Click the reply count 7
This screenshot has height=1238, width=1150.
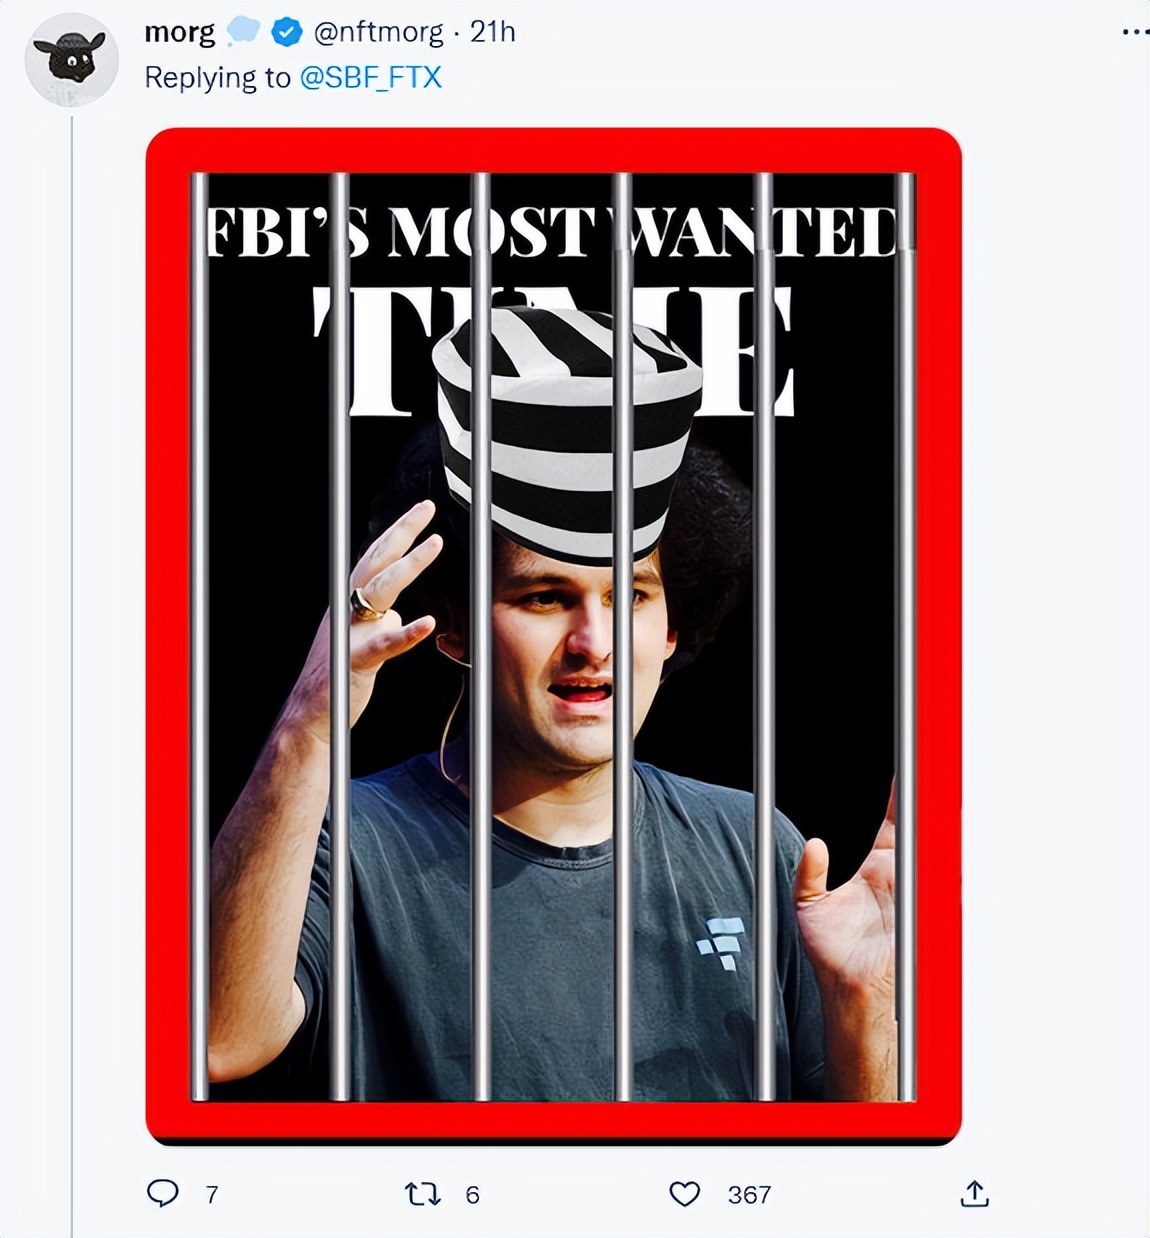pos(212,1194)
